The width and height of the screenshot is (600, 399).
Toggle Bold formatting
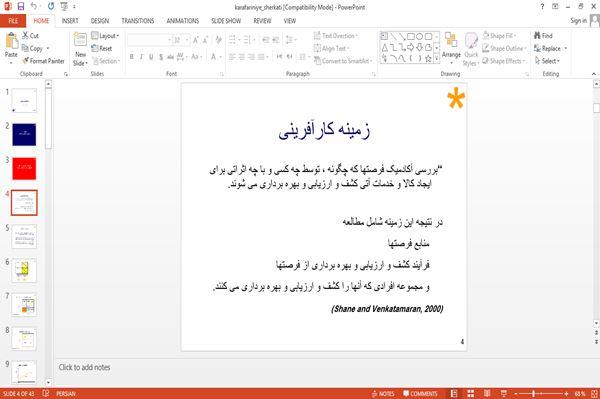pos(132,57)
